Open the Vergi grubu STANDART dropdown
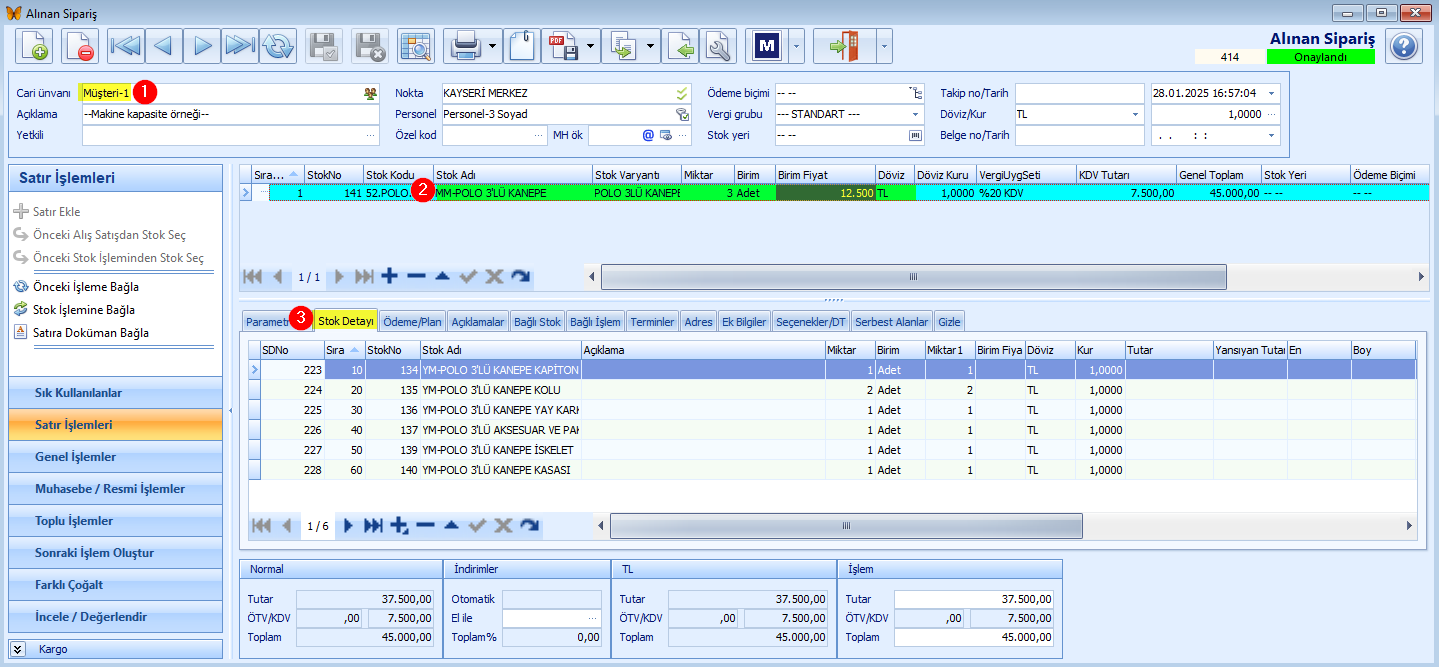The width and height of the screenshot is (1439, 667). point(914,114)
